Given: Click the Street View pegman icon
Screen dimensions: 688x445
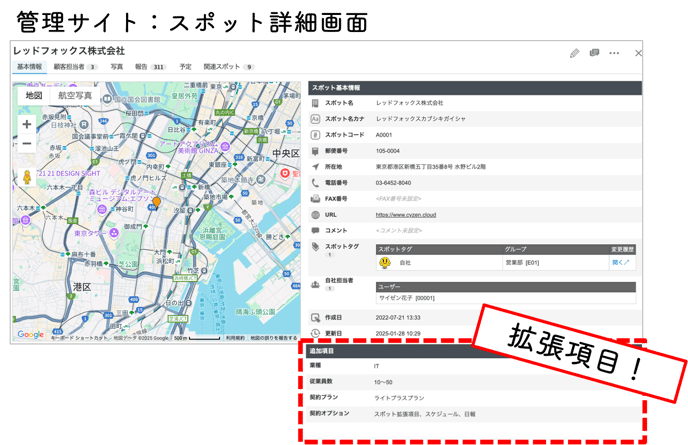Looking at the screenshot, I should pyautogui.click(x=27, y=177).
